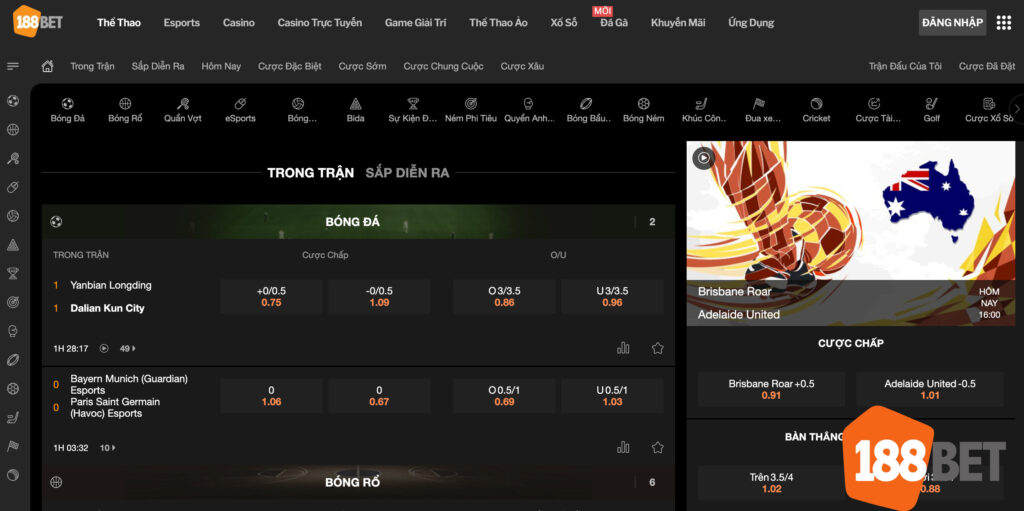The image size is (1024, 511).
Task: Open the Xổ Số menu item
Action: click(564, 23)
